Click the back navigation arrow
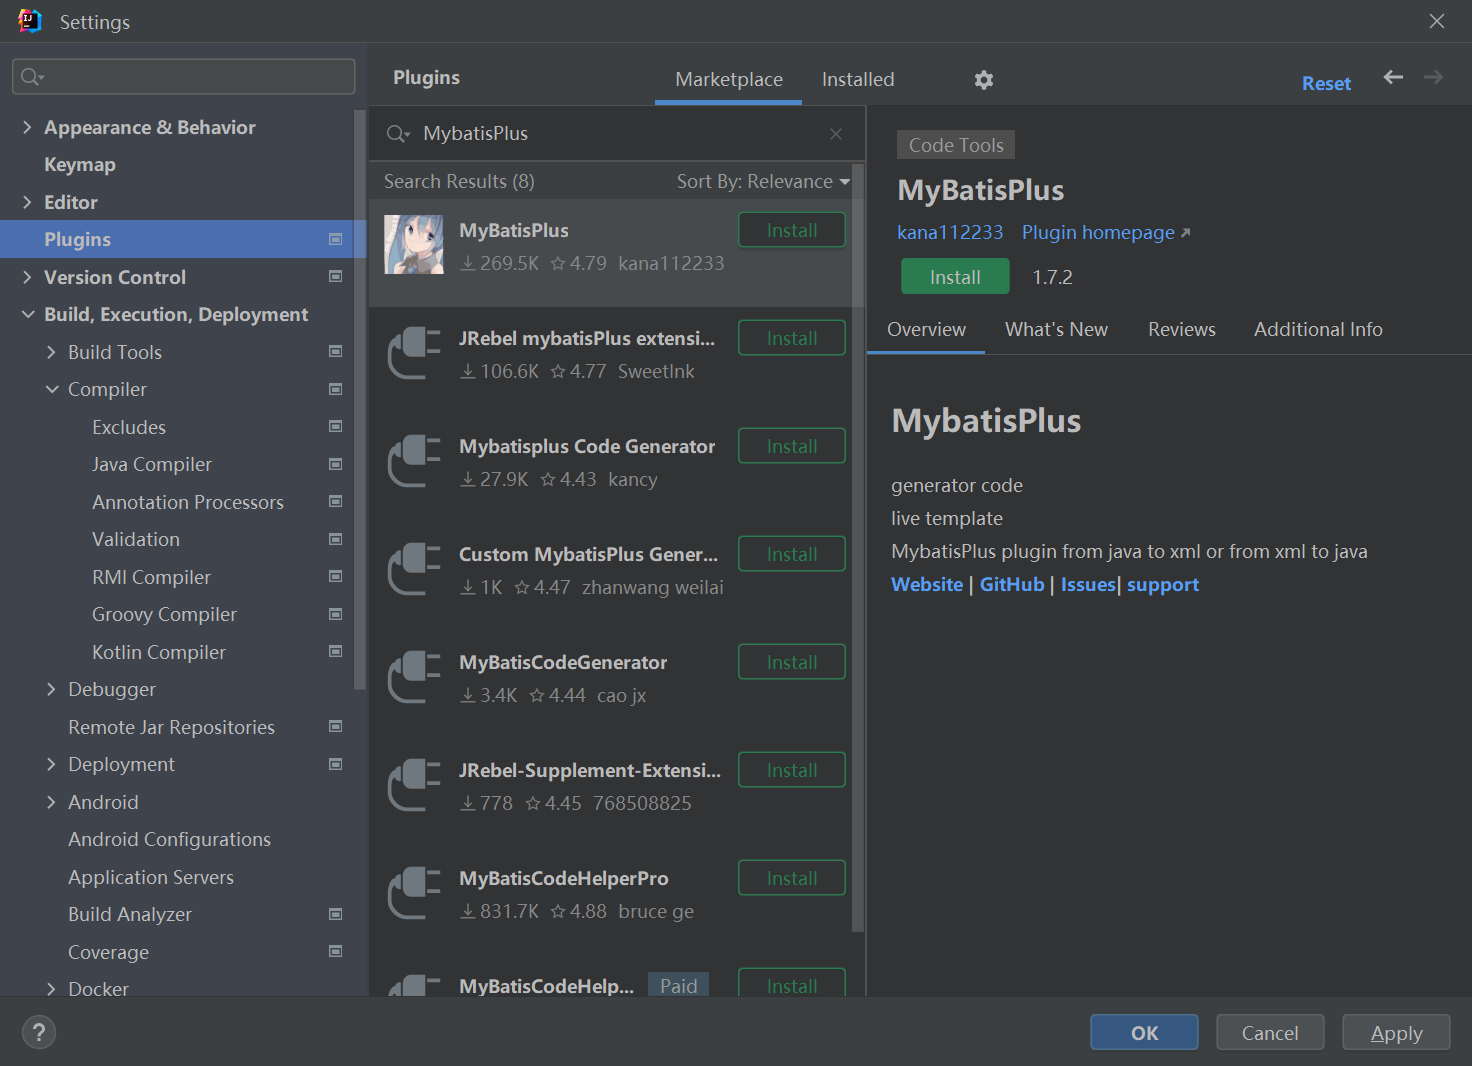The height and width of the screenshot is (1066, 1472). tap(1393, 77)
